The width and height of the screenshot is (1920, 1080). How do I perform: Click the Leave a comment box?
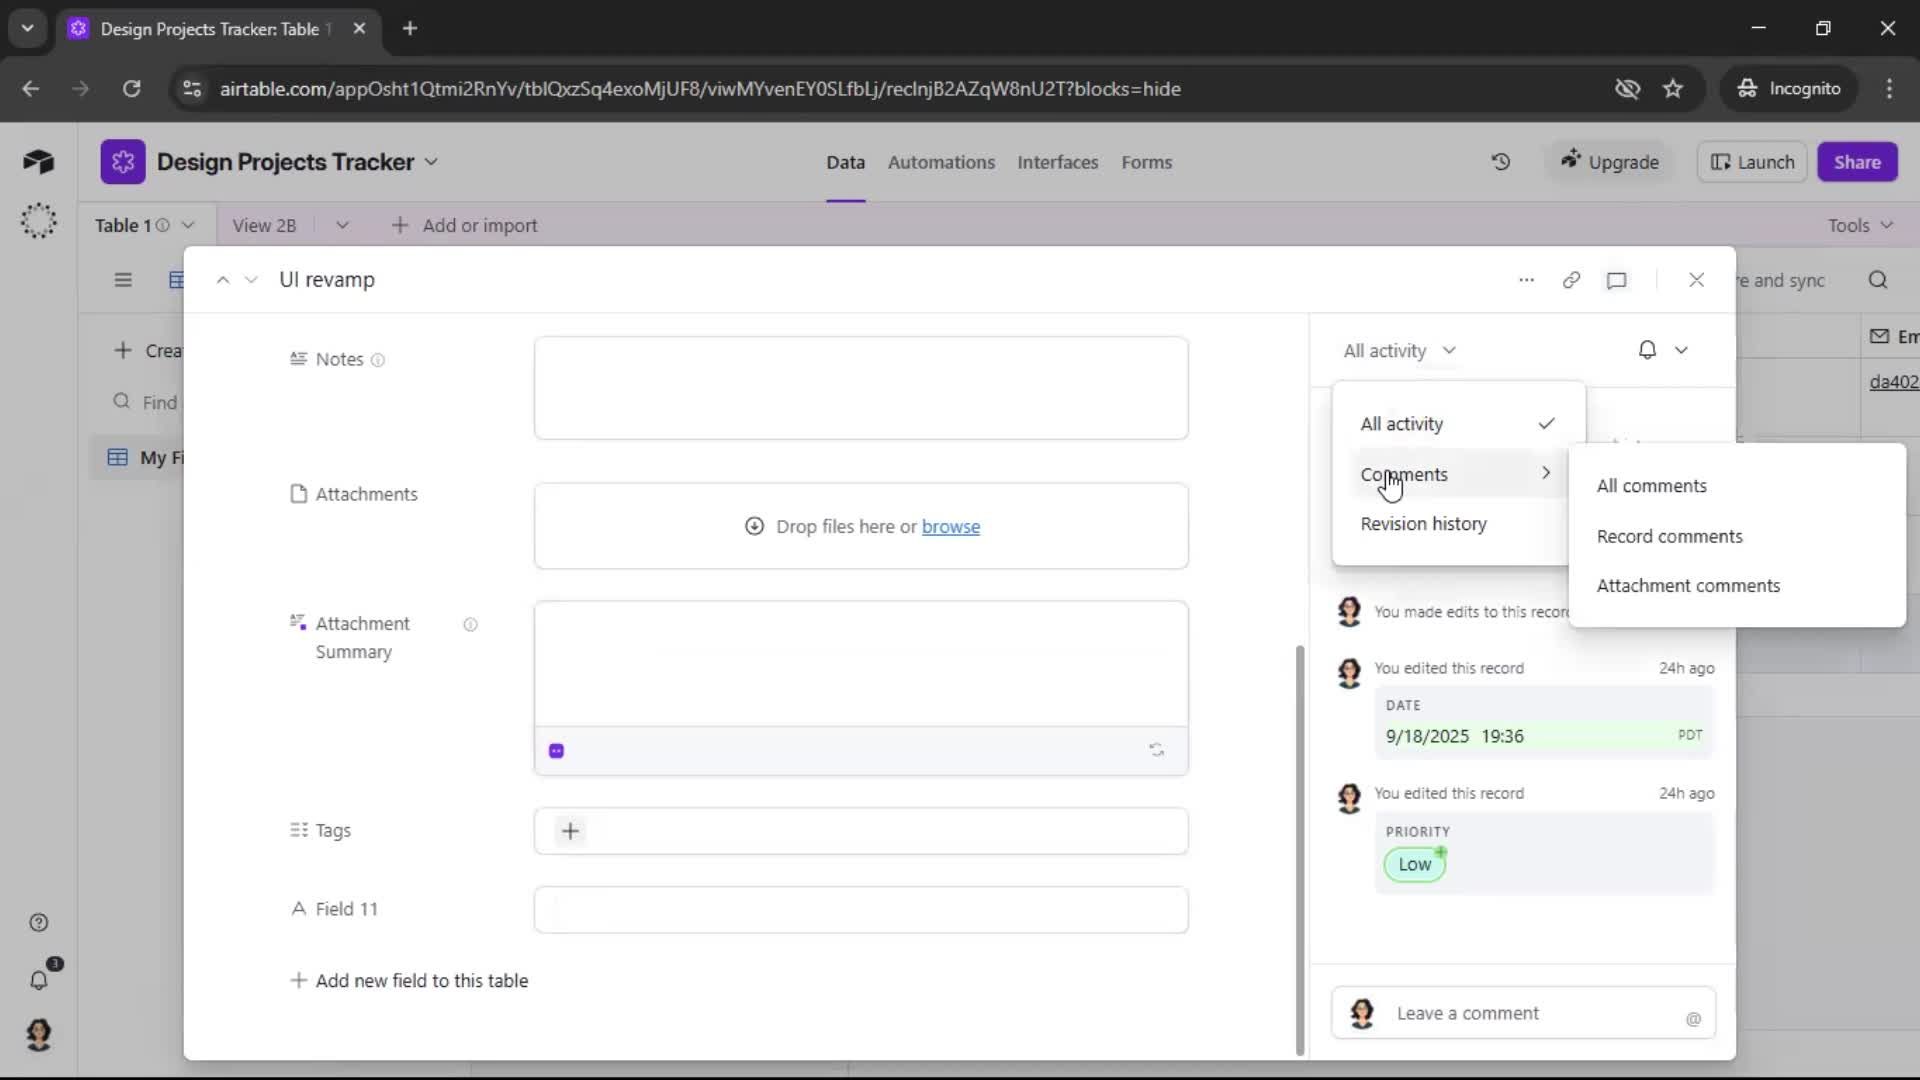pos(1524,1013)
